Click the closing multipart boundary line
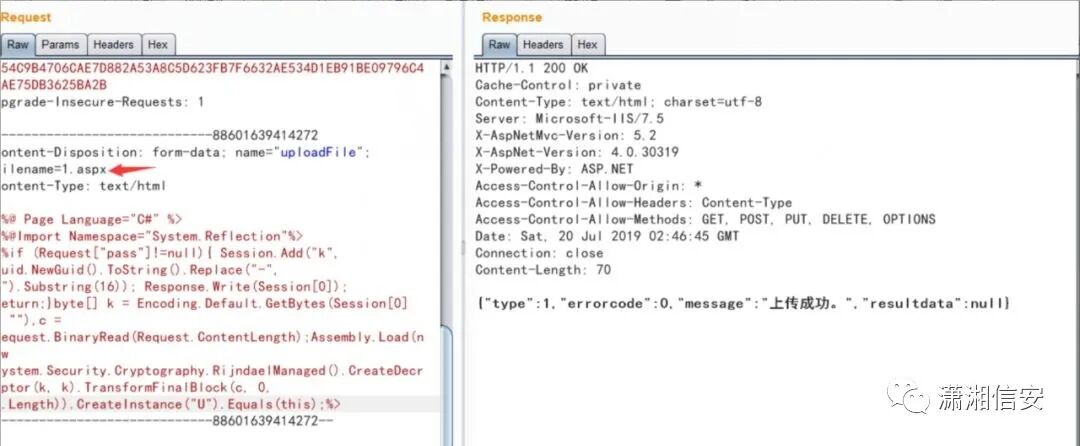The image size is (1080, 446). 167,421
